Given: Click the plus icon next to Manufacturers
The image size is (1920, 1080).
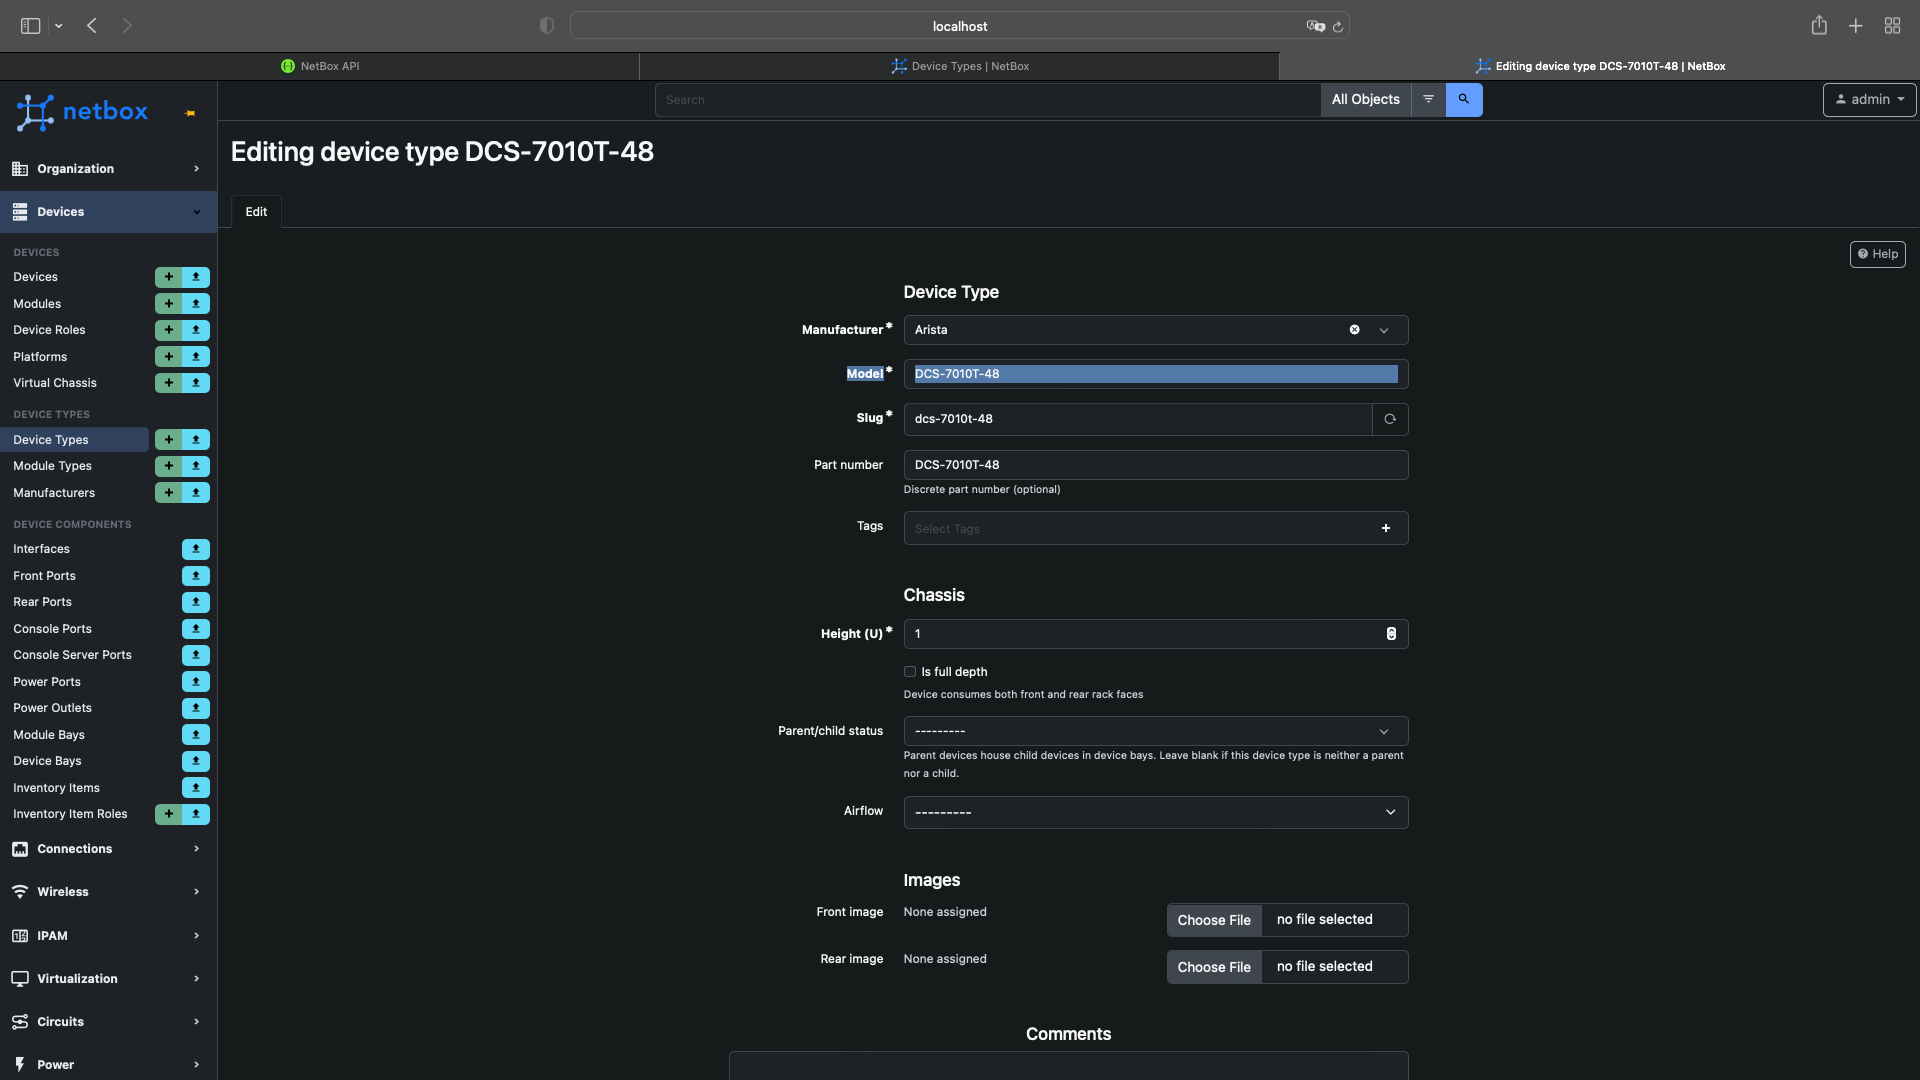Looking at the screenshot, I should pyautogui.click(x=168, y=492).
